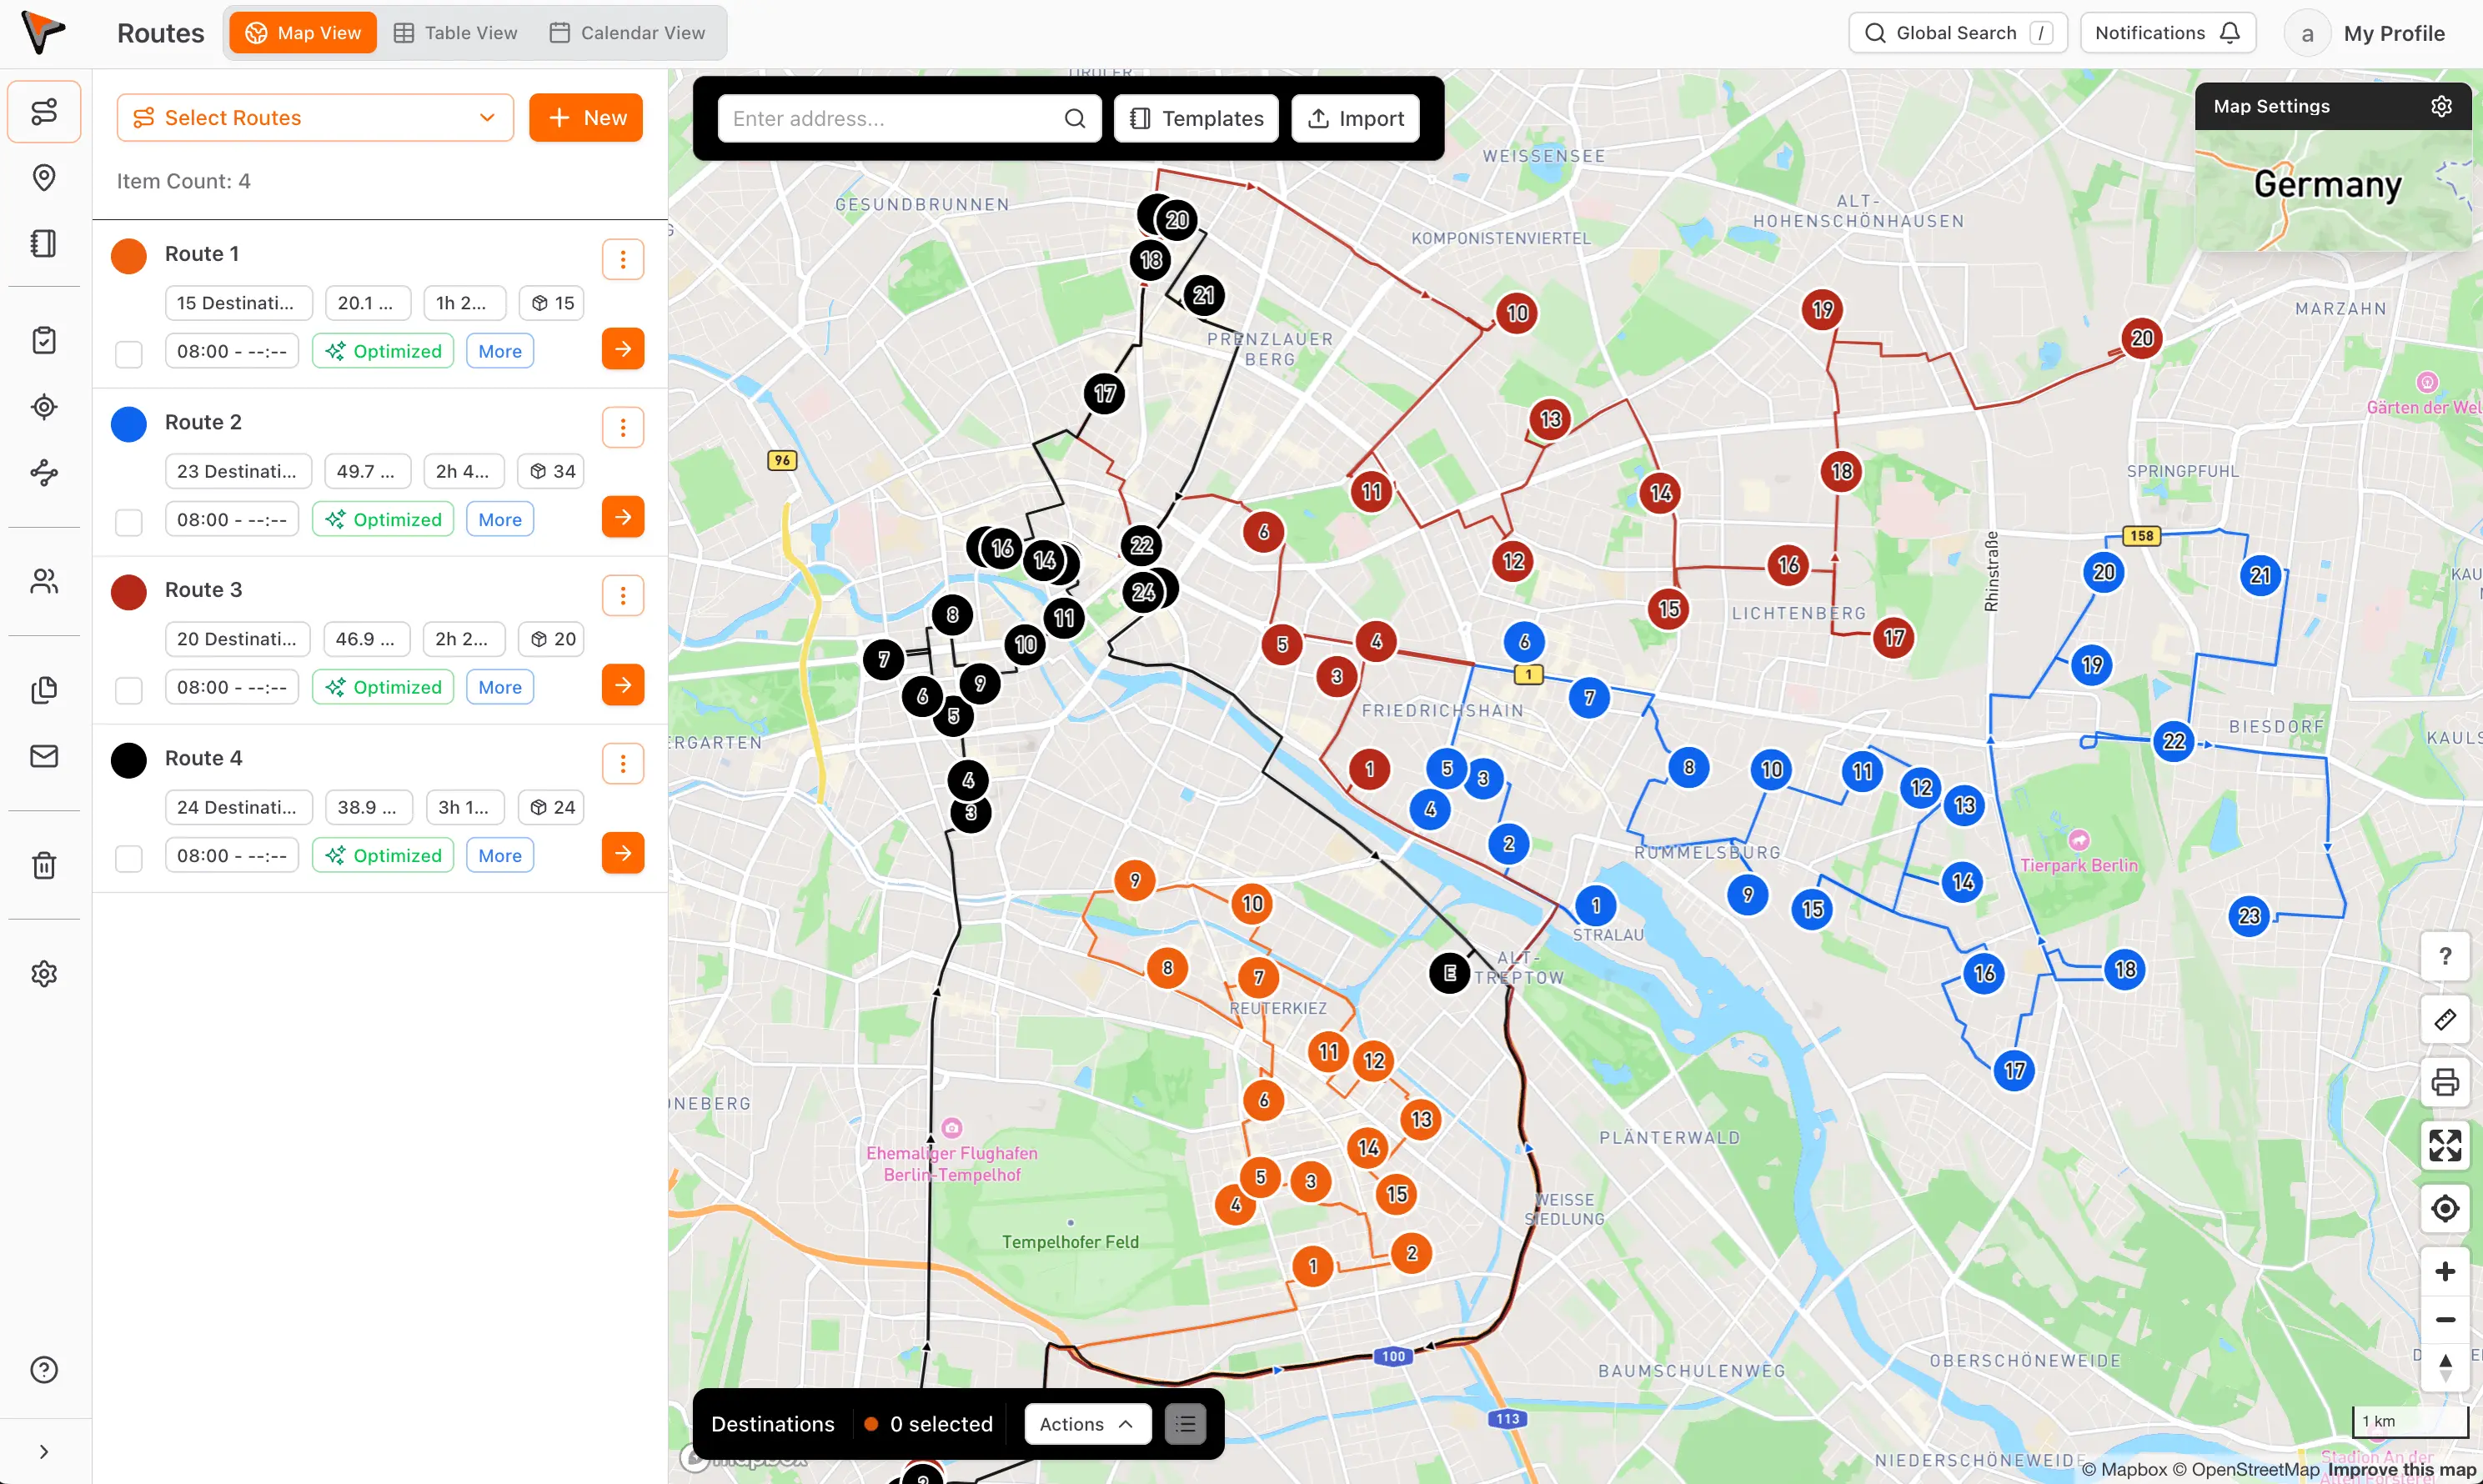The width and height of the screenshot is (2483, 1484).
Task: Switch to Table View tab
Action: [456, 33]
